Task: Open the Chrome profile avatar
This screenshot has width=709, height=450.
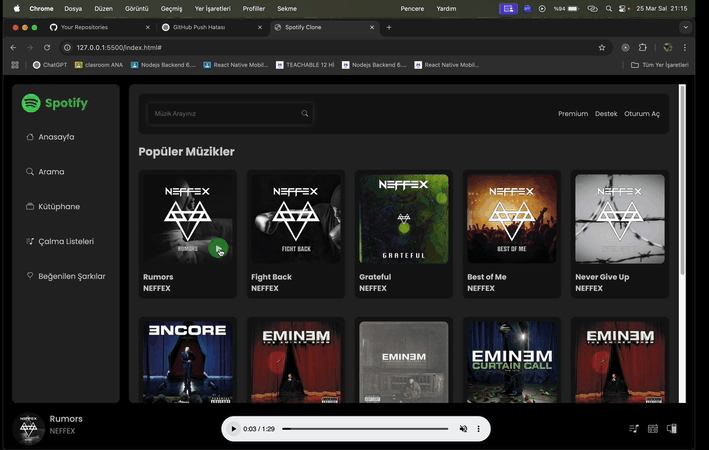Action: point(668,47)
